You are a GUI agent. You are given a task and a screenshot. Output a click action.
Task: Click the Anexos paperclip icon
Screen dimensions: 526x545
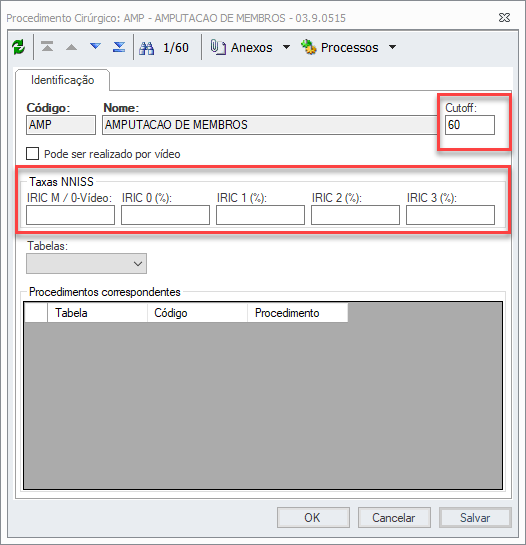point(218,47)
